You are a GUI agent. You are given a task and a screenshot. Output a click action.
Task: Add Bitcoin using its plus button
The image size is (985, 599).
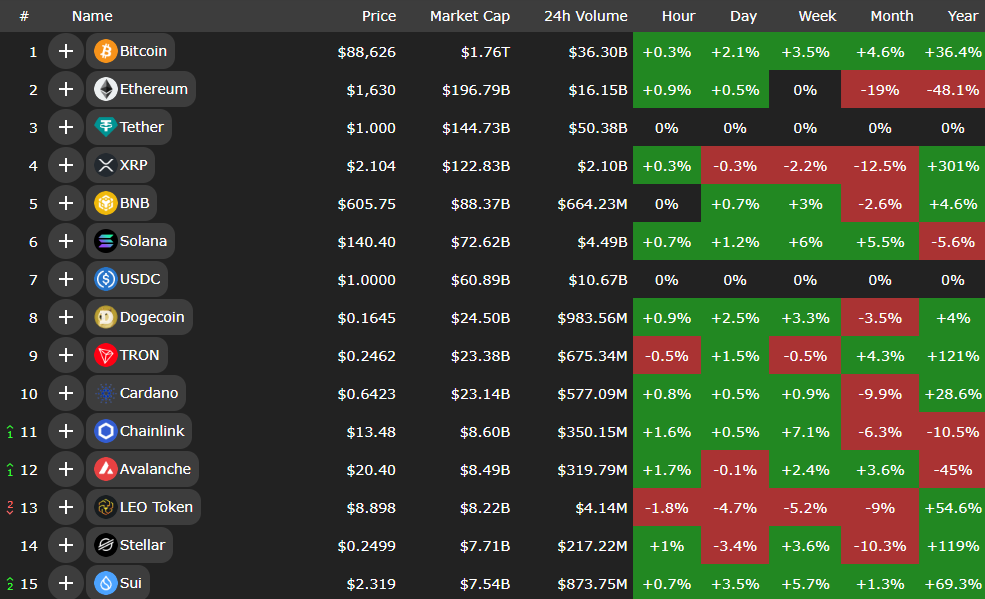66,51
